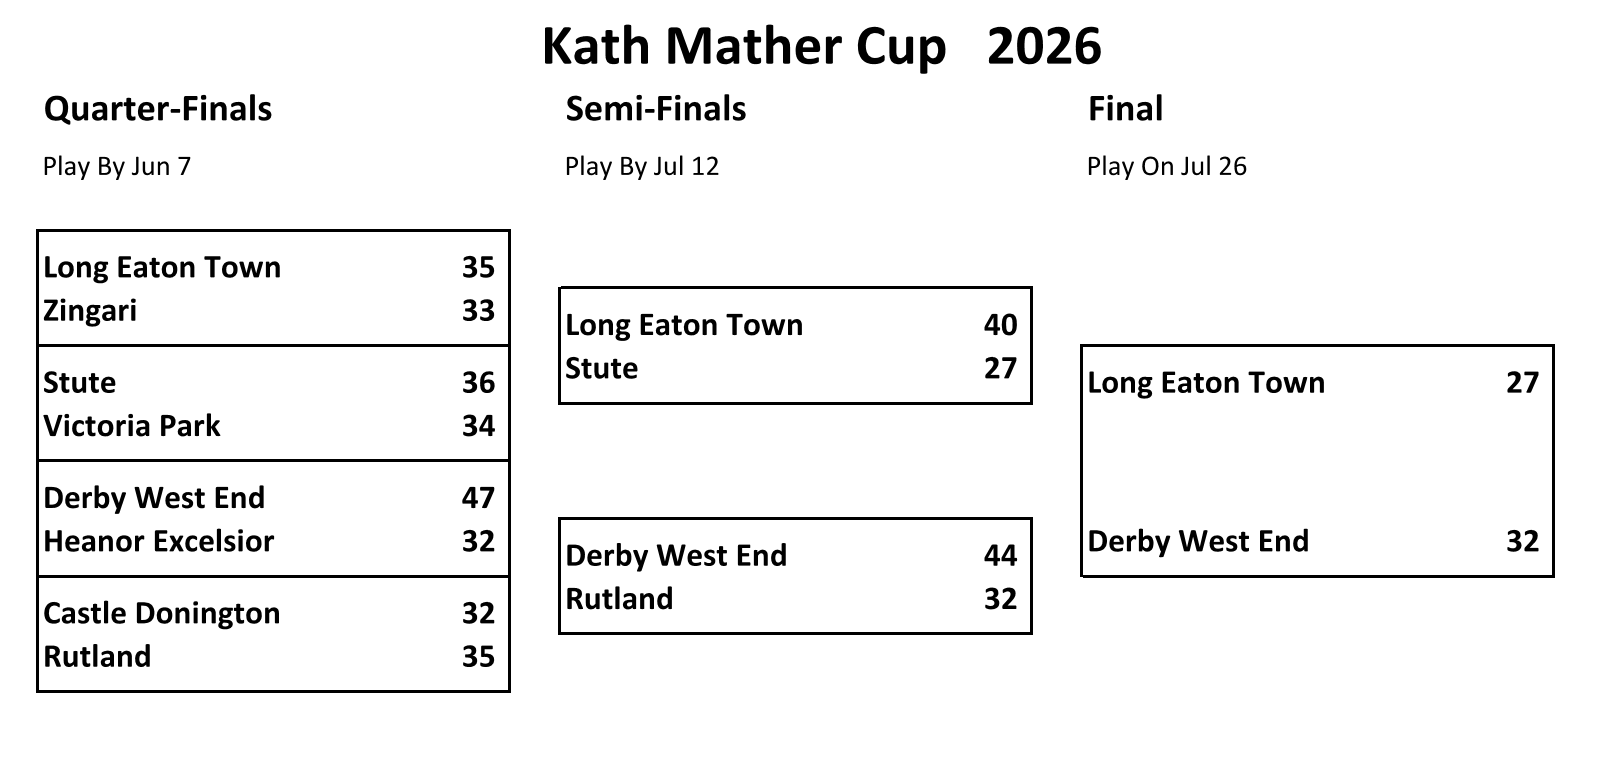This screenshot has height=758, width=1602.
Task: Click Castle Donington team entry
Action: (162, 613)
